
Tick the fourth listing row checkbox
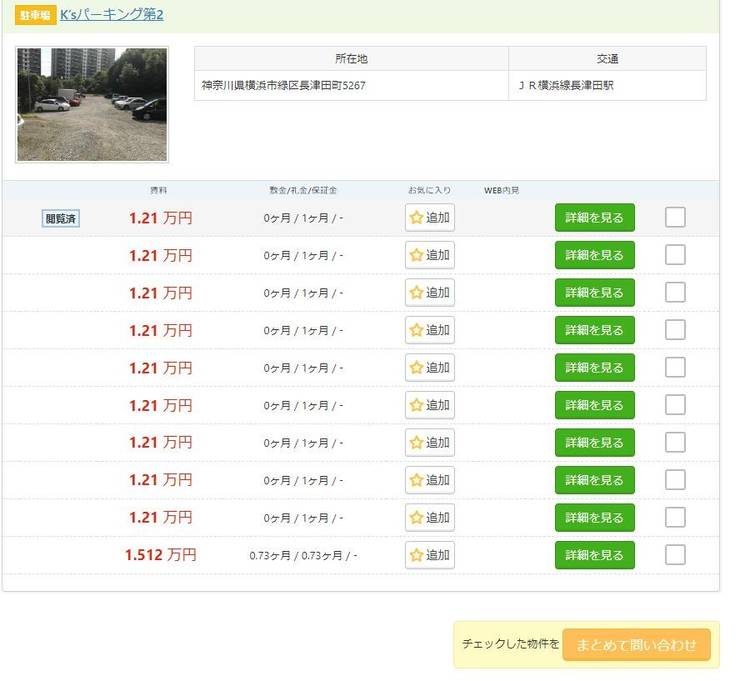675,330
